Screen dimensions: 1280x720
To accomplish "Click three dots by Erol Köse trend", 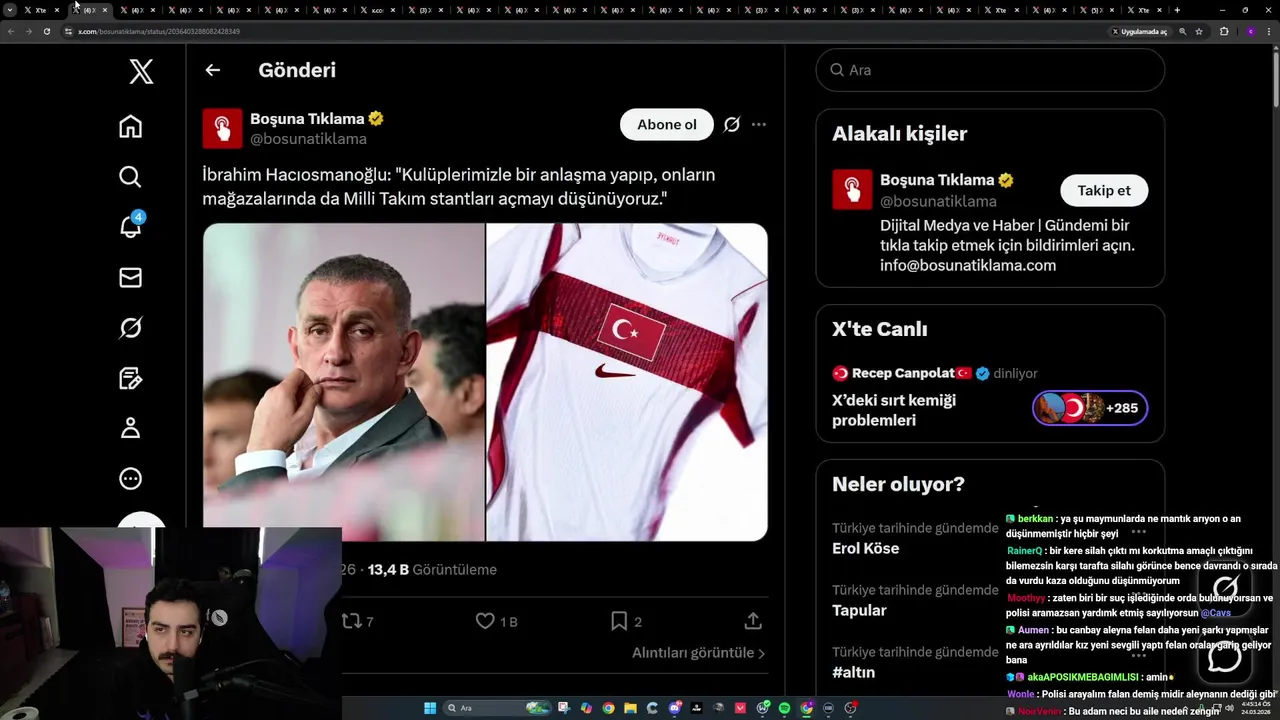I will pyautogui.click(x=1138, y=532).
